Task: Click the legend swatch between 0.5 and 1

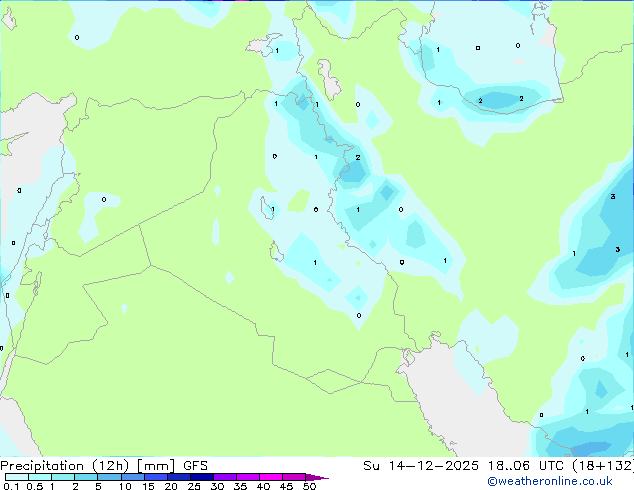Action: (x=40, y=477)
